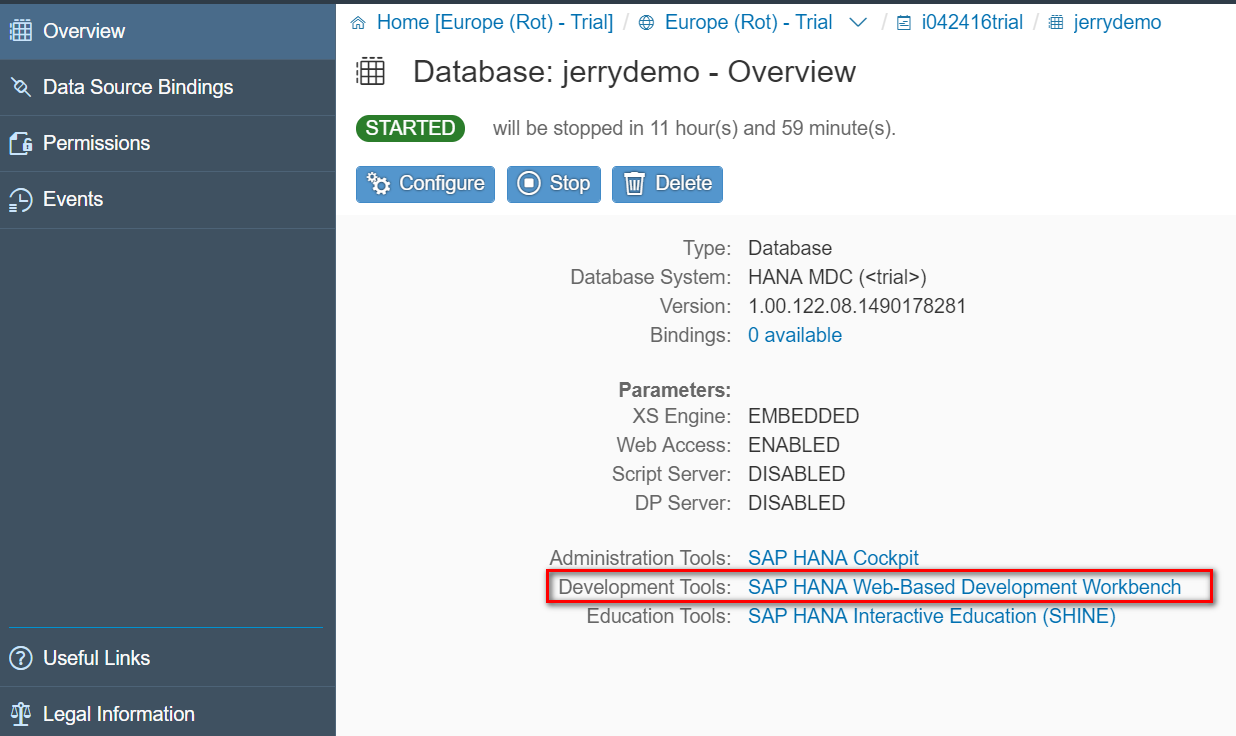Screen dimensions: 1236x736
Task: Click the Data Source Bindings plug icon
Action: point(20,87)
